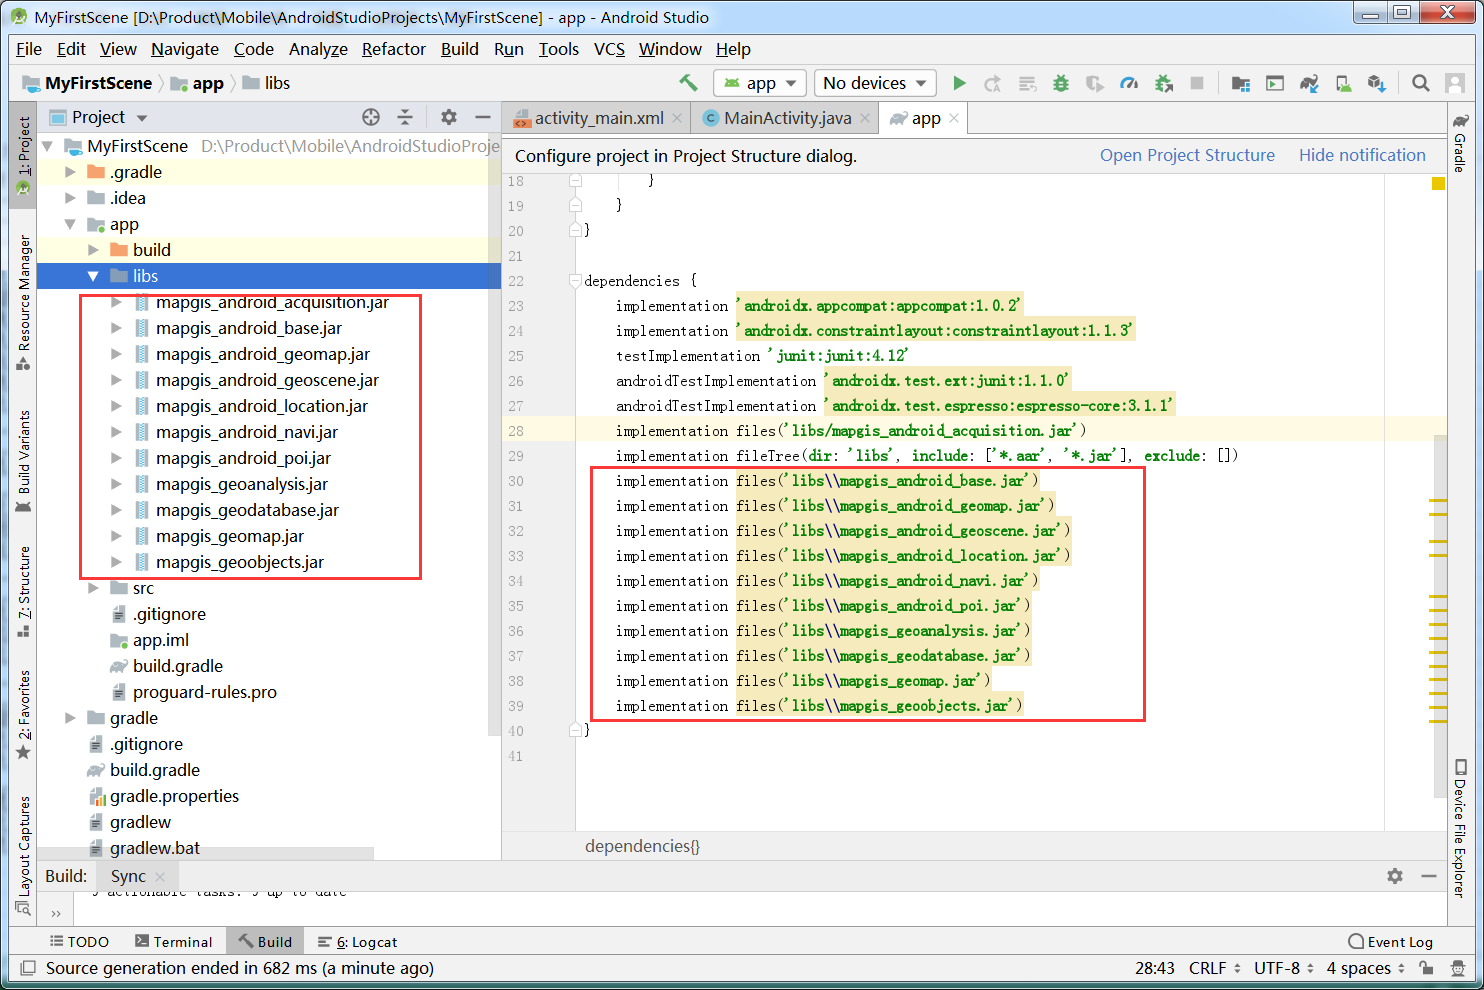
Task: Open Project panel gear settings
Action: point(449,117)
